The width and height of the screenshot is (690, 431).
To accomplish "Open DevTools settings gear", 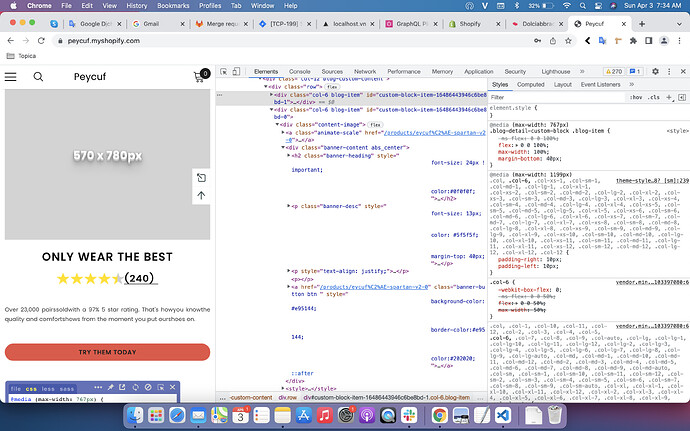I will (x=655, y=71).
